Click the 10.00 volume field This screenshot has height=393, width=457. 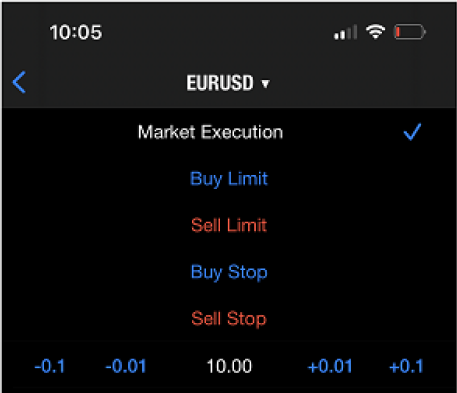229,366
